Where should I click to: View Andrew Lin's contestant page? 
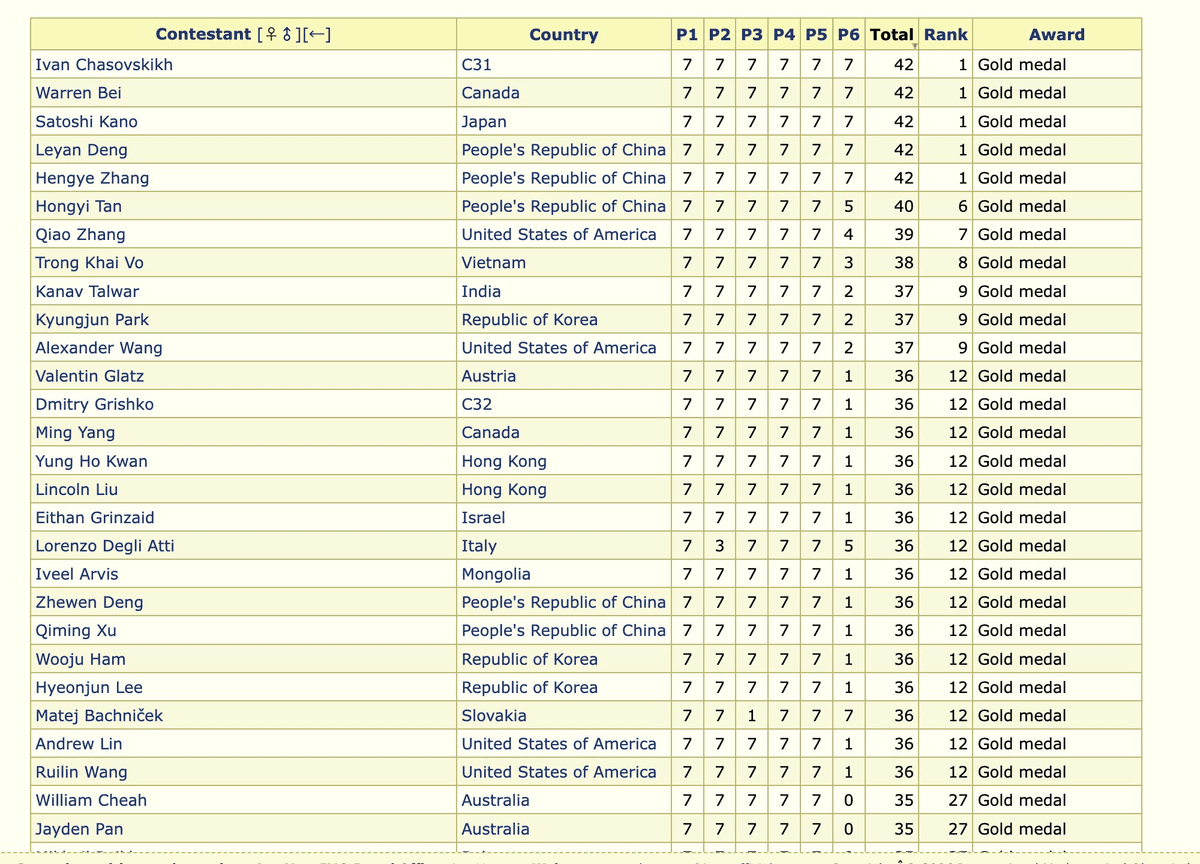[x=79, y=745]
